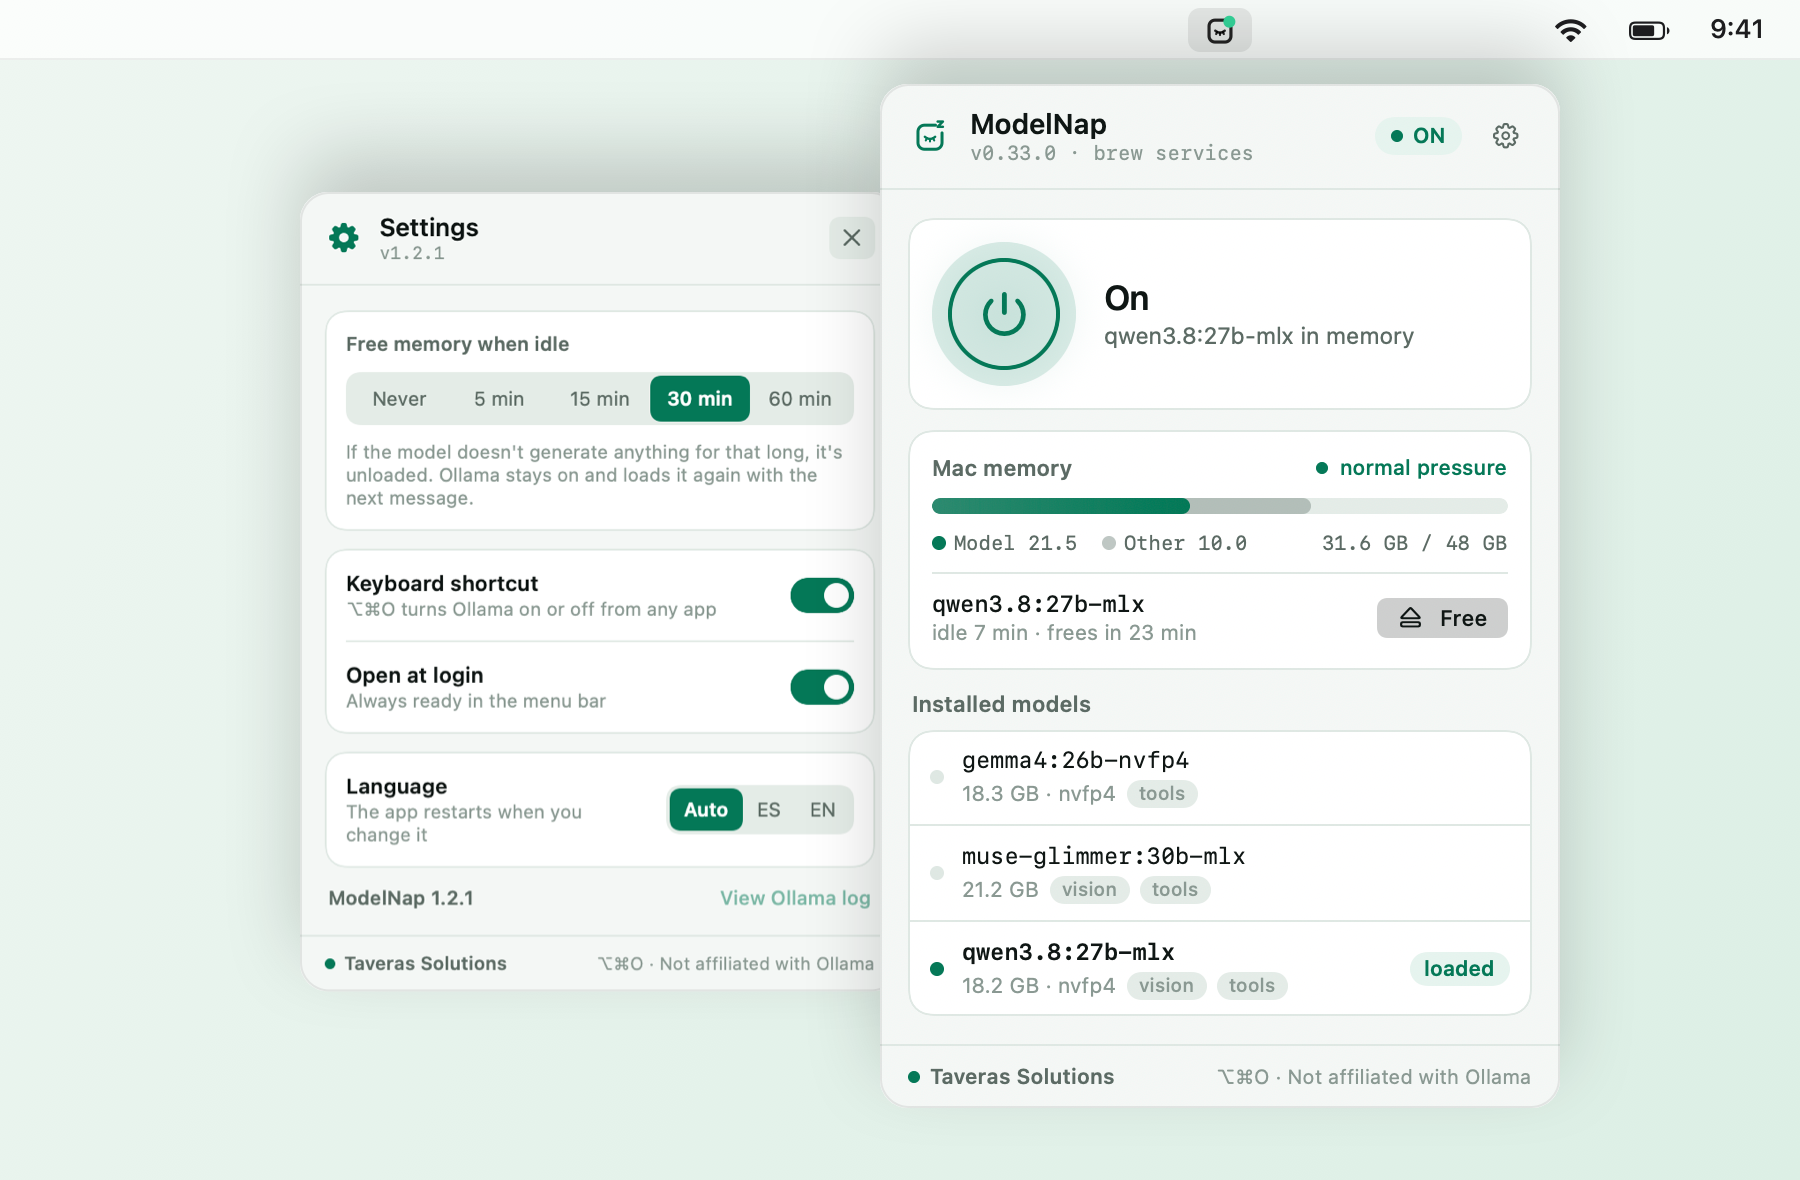This screenshot has height=1180, width=1800.
Task: Open the battery status icon
Action: click(1649, 30)
